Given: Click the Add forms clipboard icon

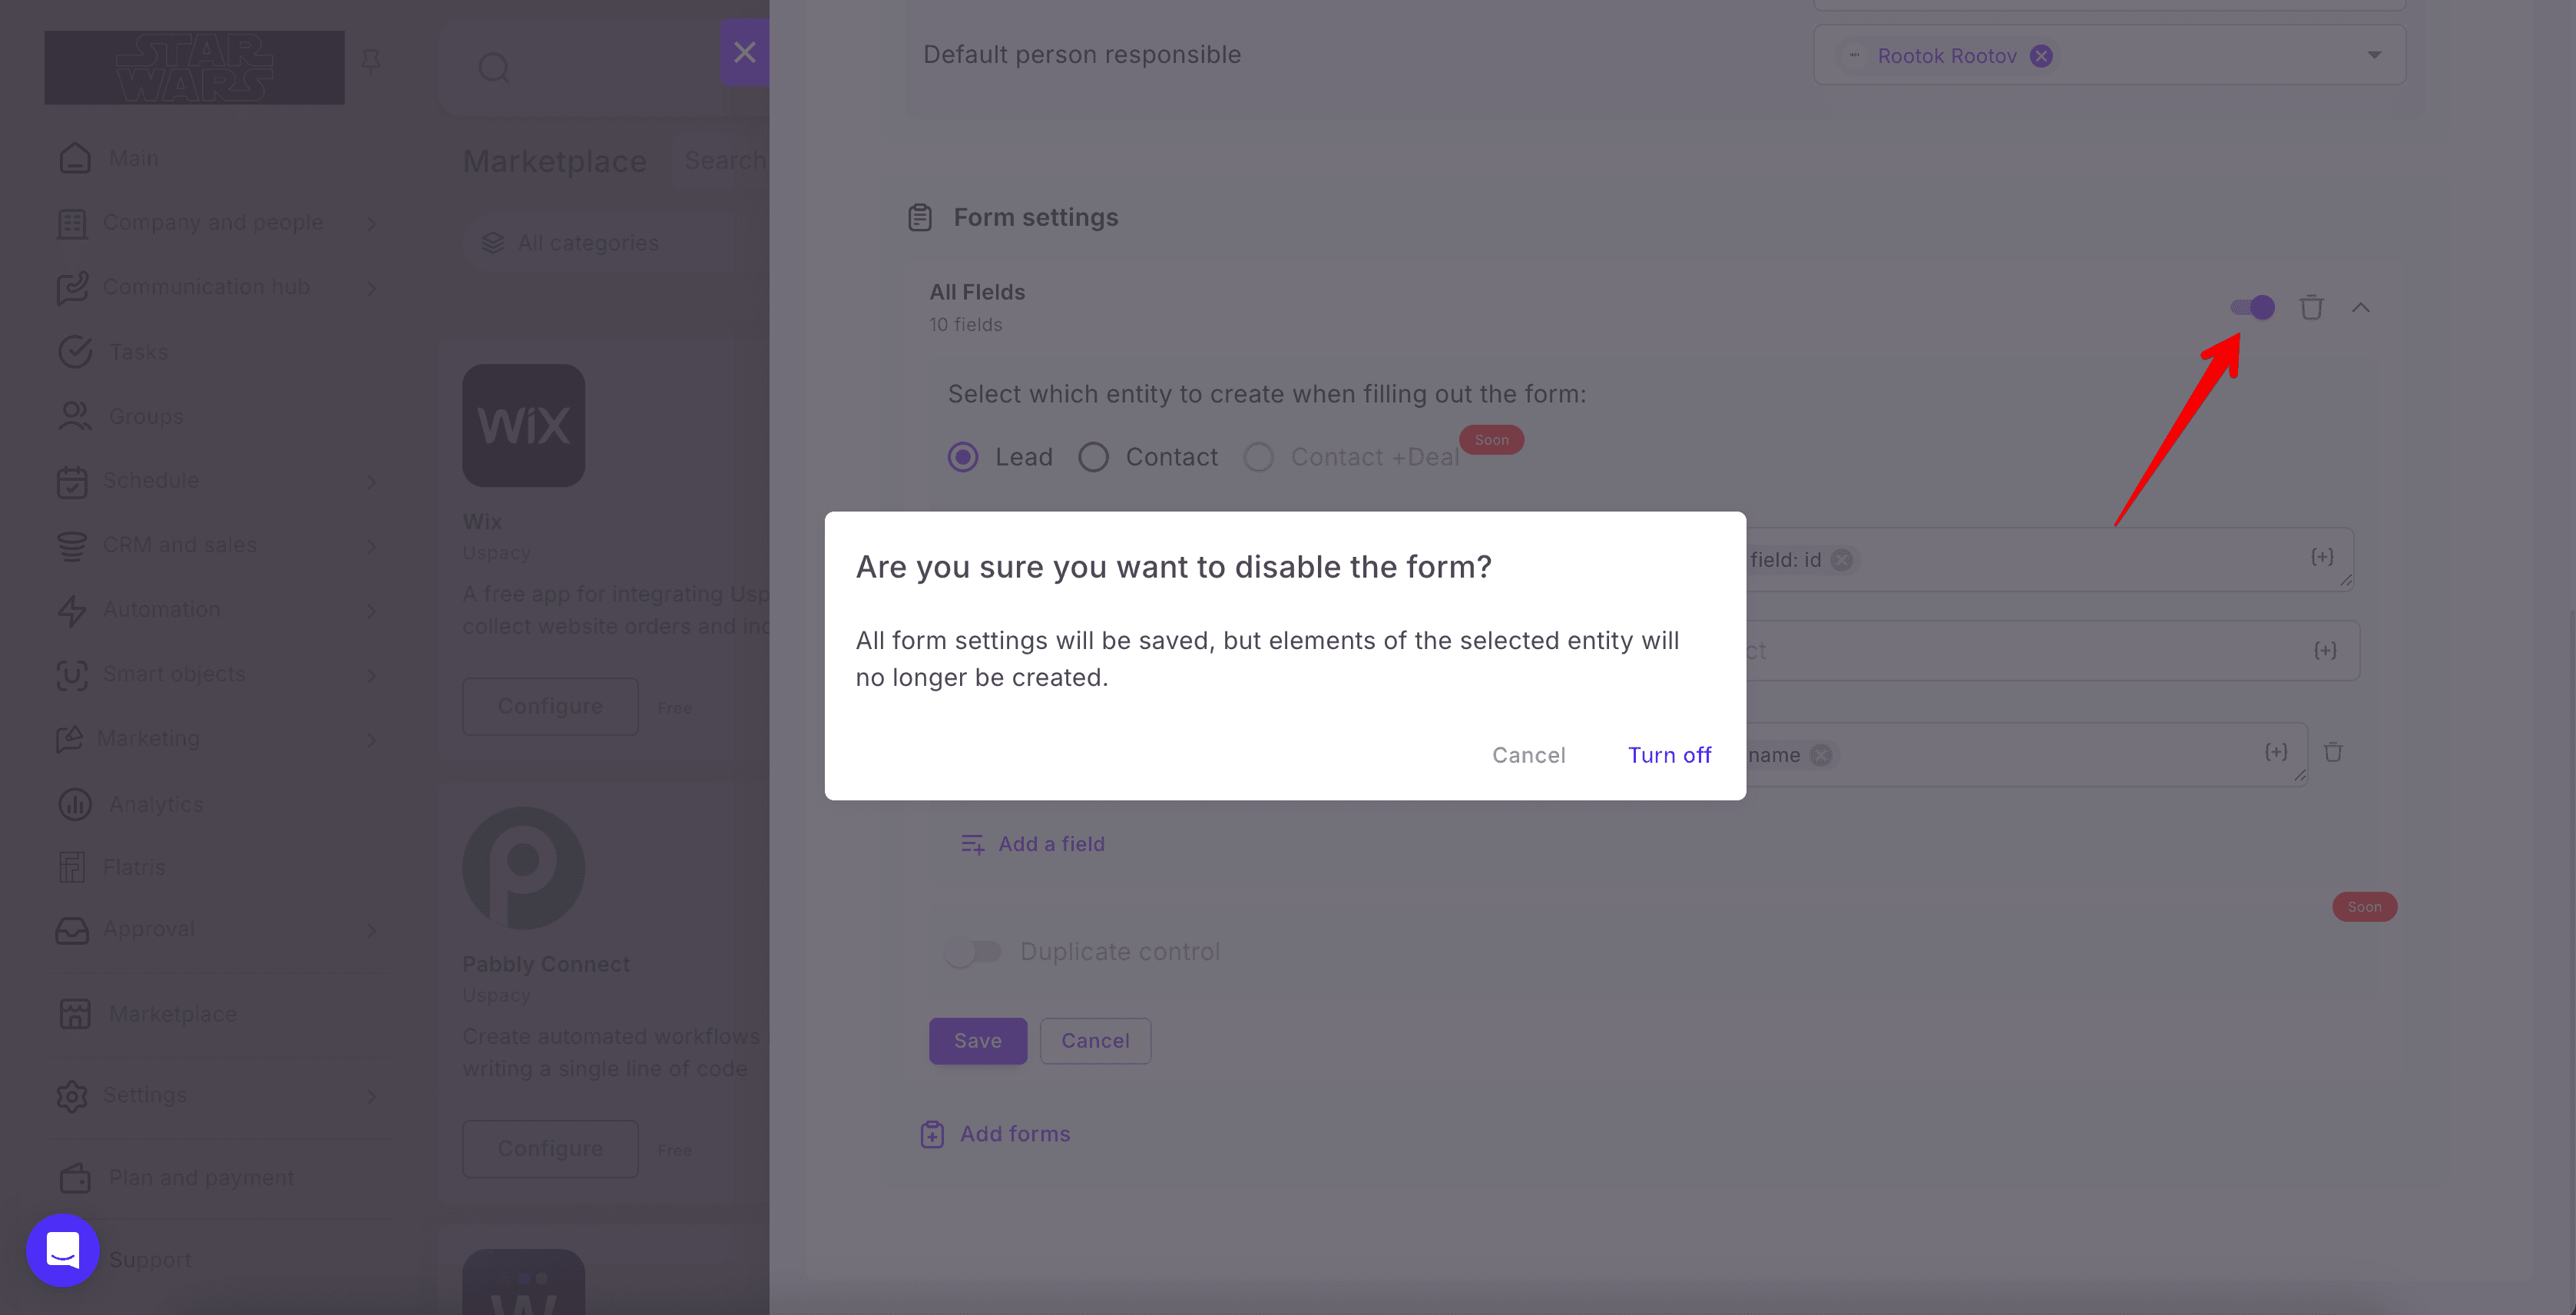Looking at the screenshot, I should pyautogui.click(x=932, y=1134).
